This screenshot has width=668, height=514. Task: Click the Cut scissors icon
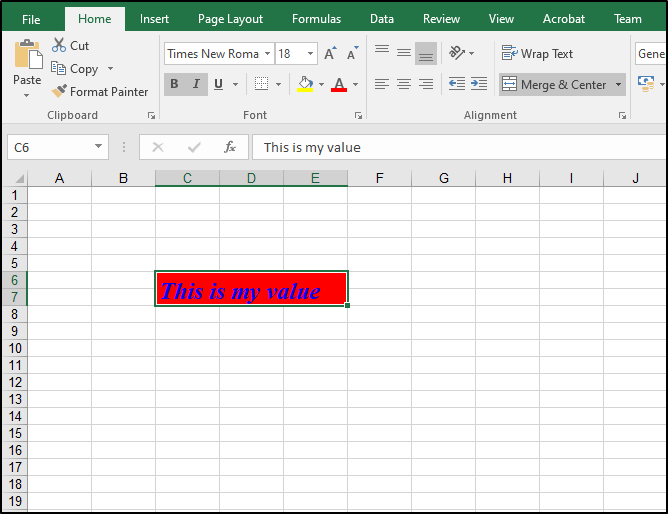(59, 45)
